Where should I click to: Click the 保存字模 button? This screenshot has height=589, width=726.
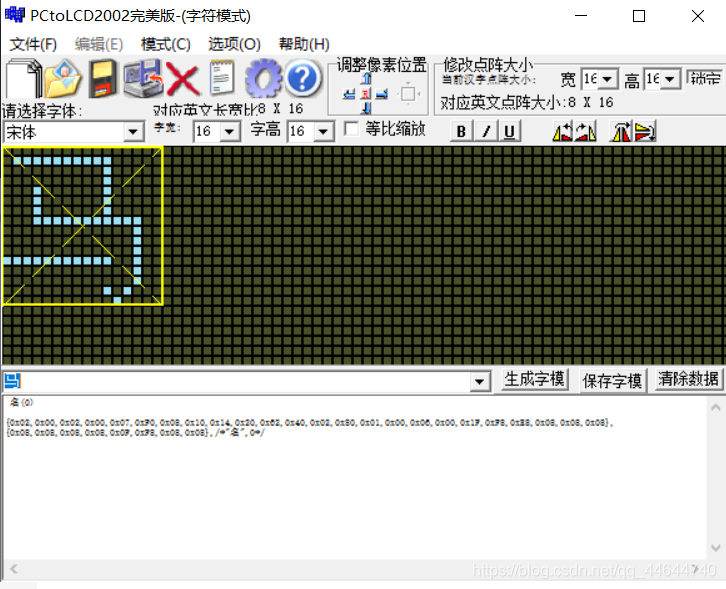pos(612,381)
